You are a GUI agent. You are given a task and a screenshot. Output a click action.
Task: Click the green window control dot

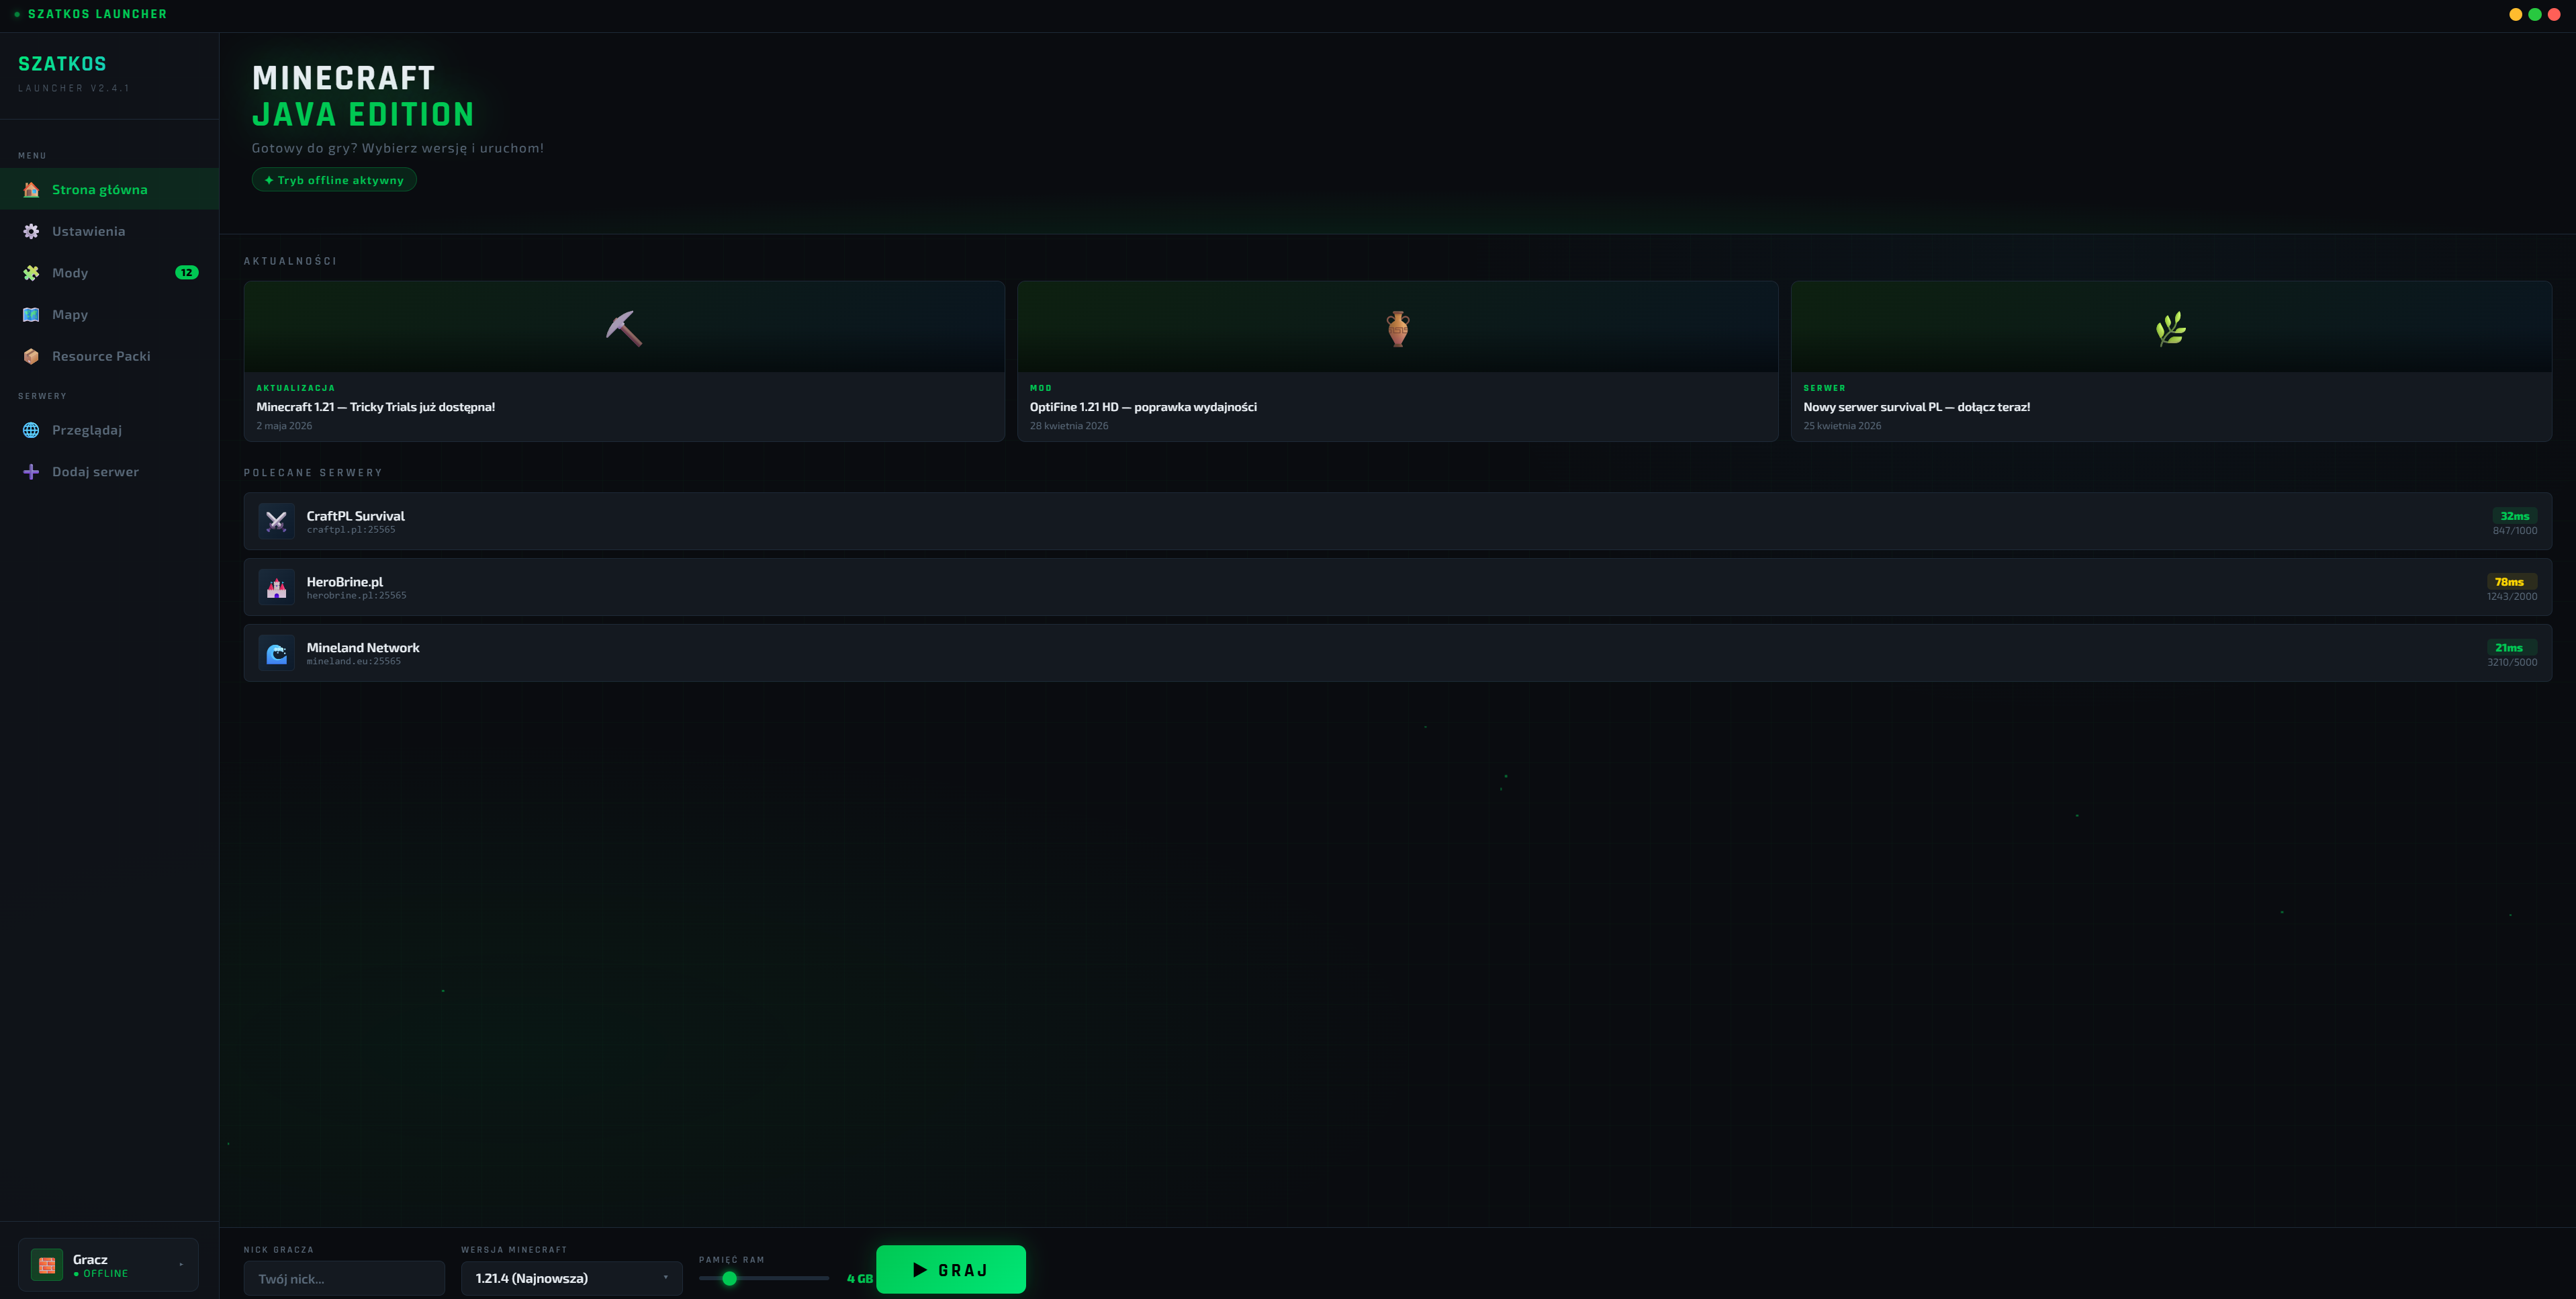[x=2534, y=14]
